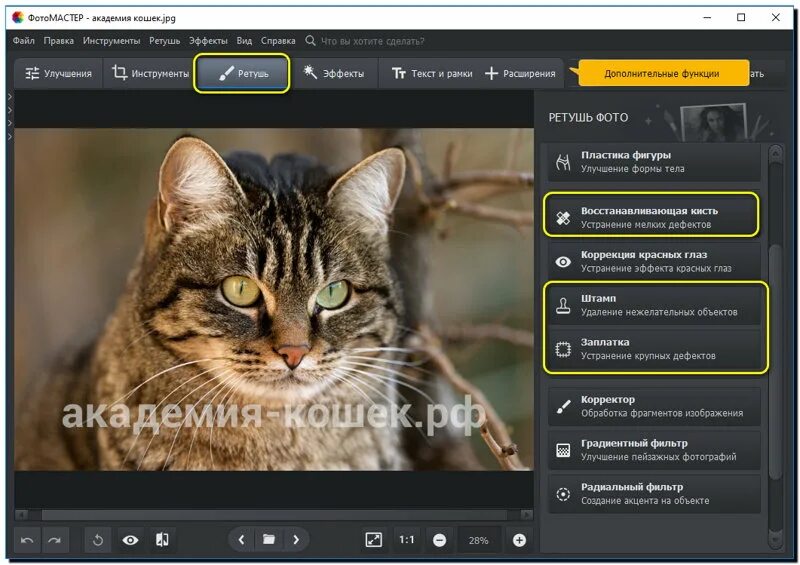Go to previous photo
Viewport: 800px width, 565px height.
coord(241,540)
